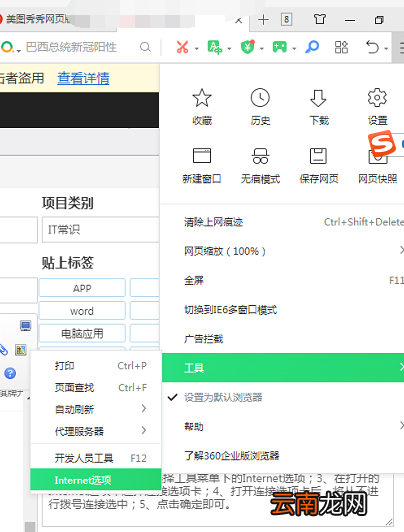Screen dimensions: 404x532
Task: Choose Print (打印) in submenu
Action: click(96, 366)
